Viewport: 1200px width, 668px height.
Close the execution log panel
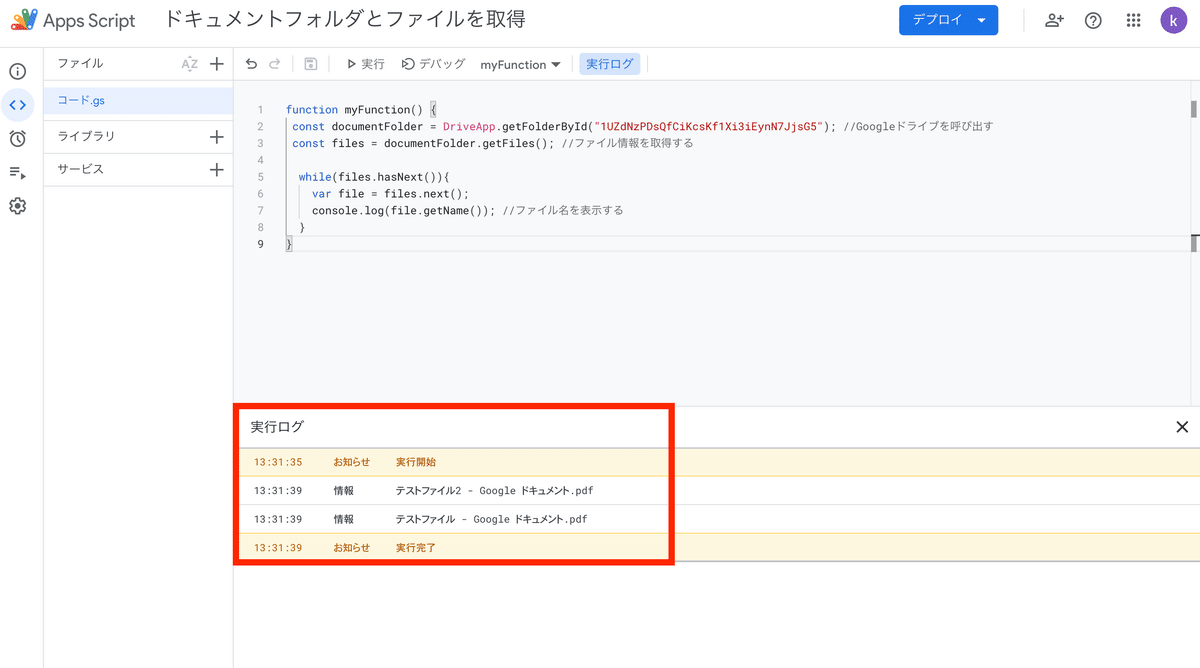(x=1181, y=427)
